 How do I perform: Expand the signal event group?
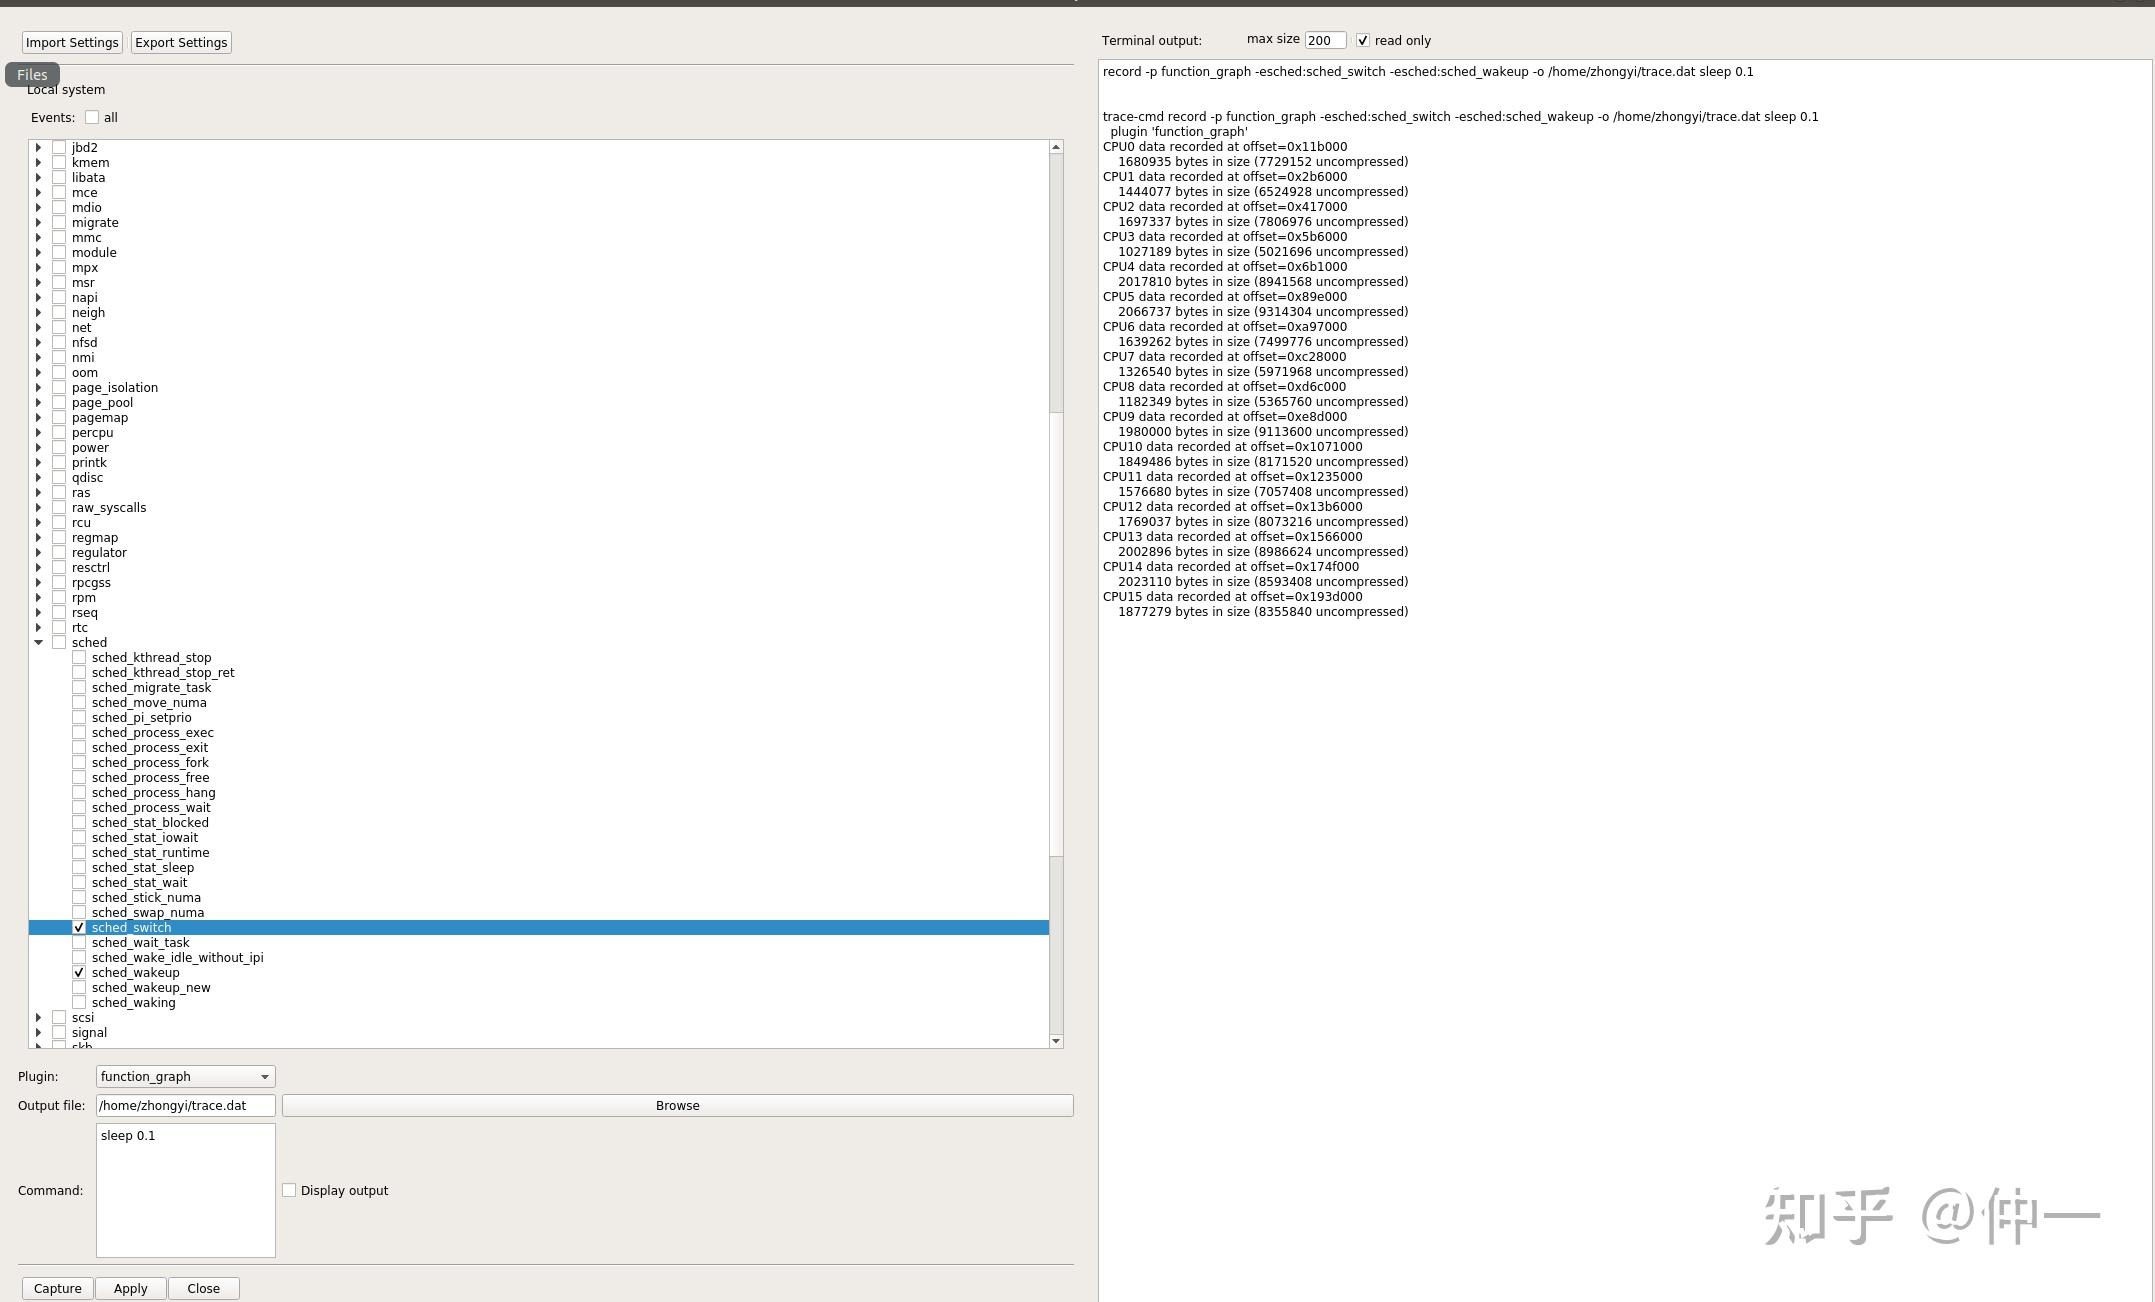(39, 1033)
